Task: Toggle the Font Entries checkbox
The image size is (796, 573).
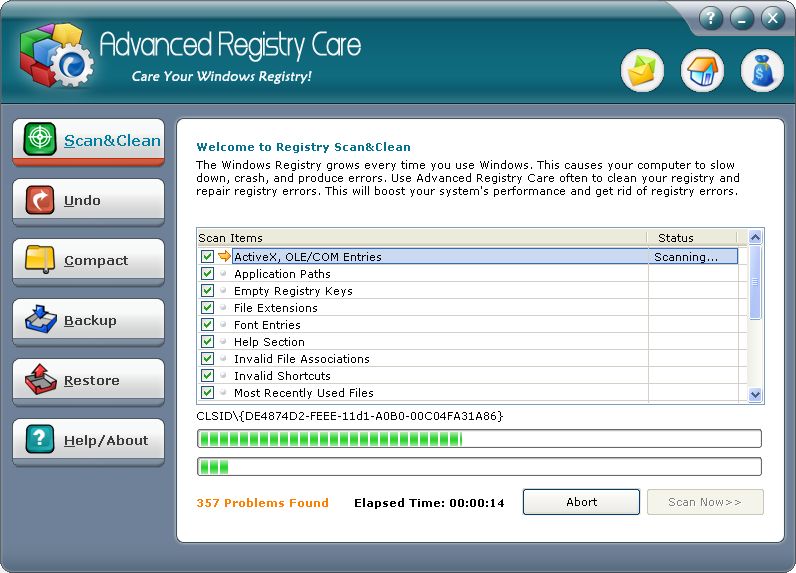Action: [207, 325]
